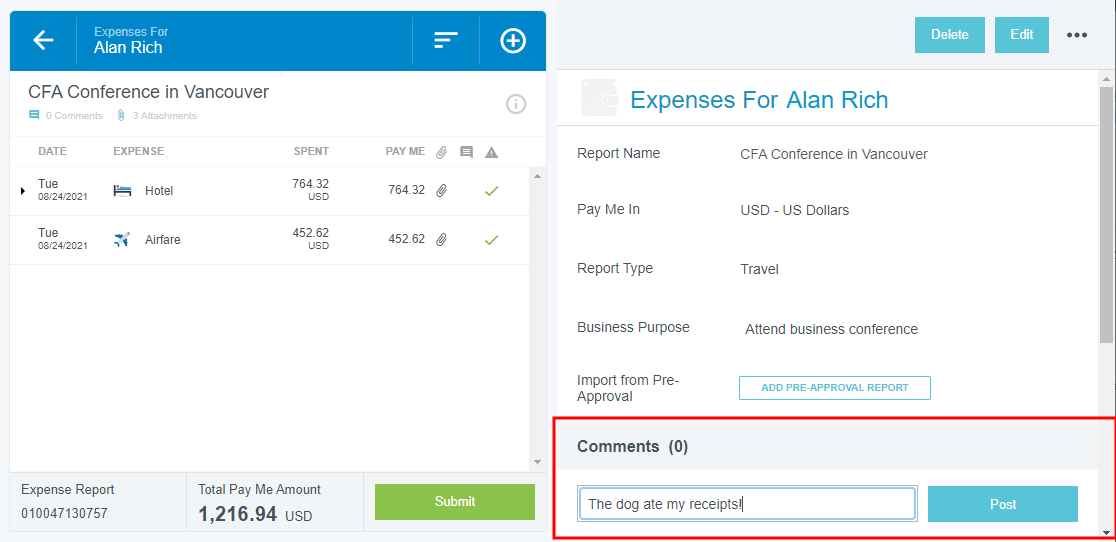Click Add Pre-Approval Report button

pyautogui.click(x=834, y=388)
